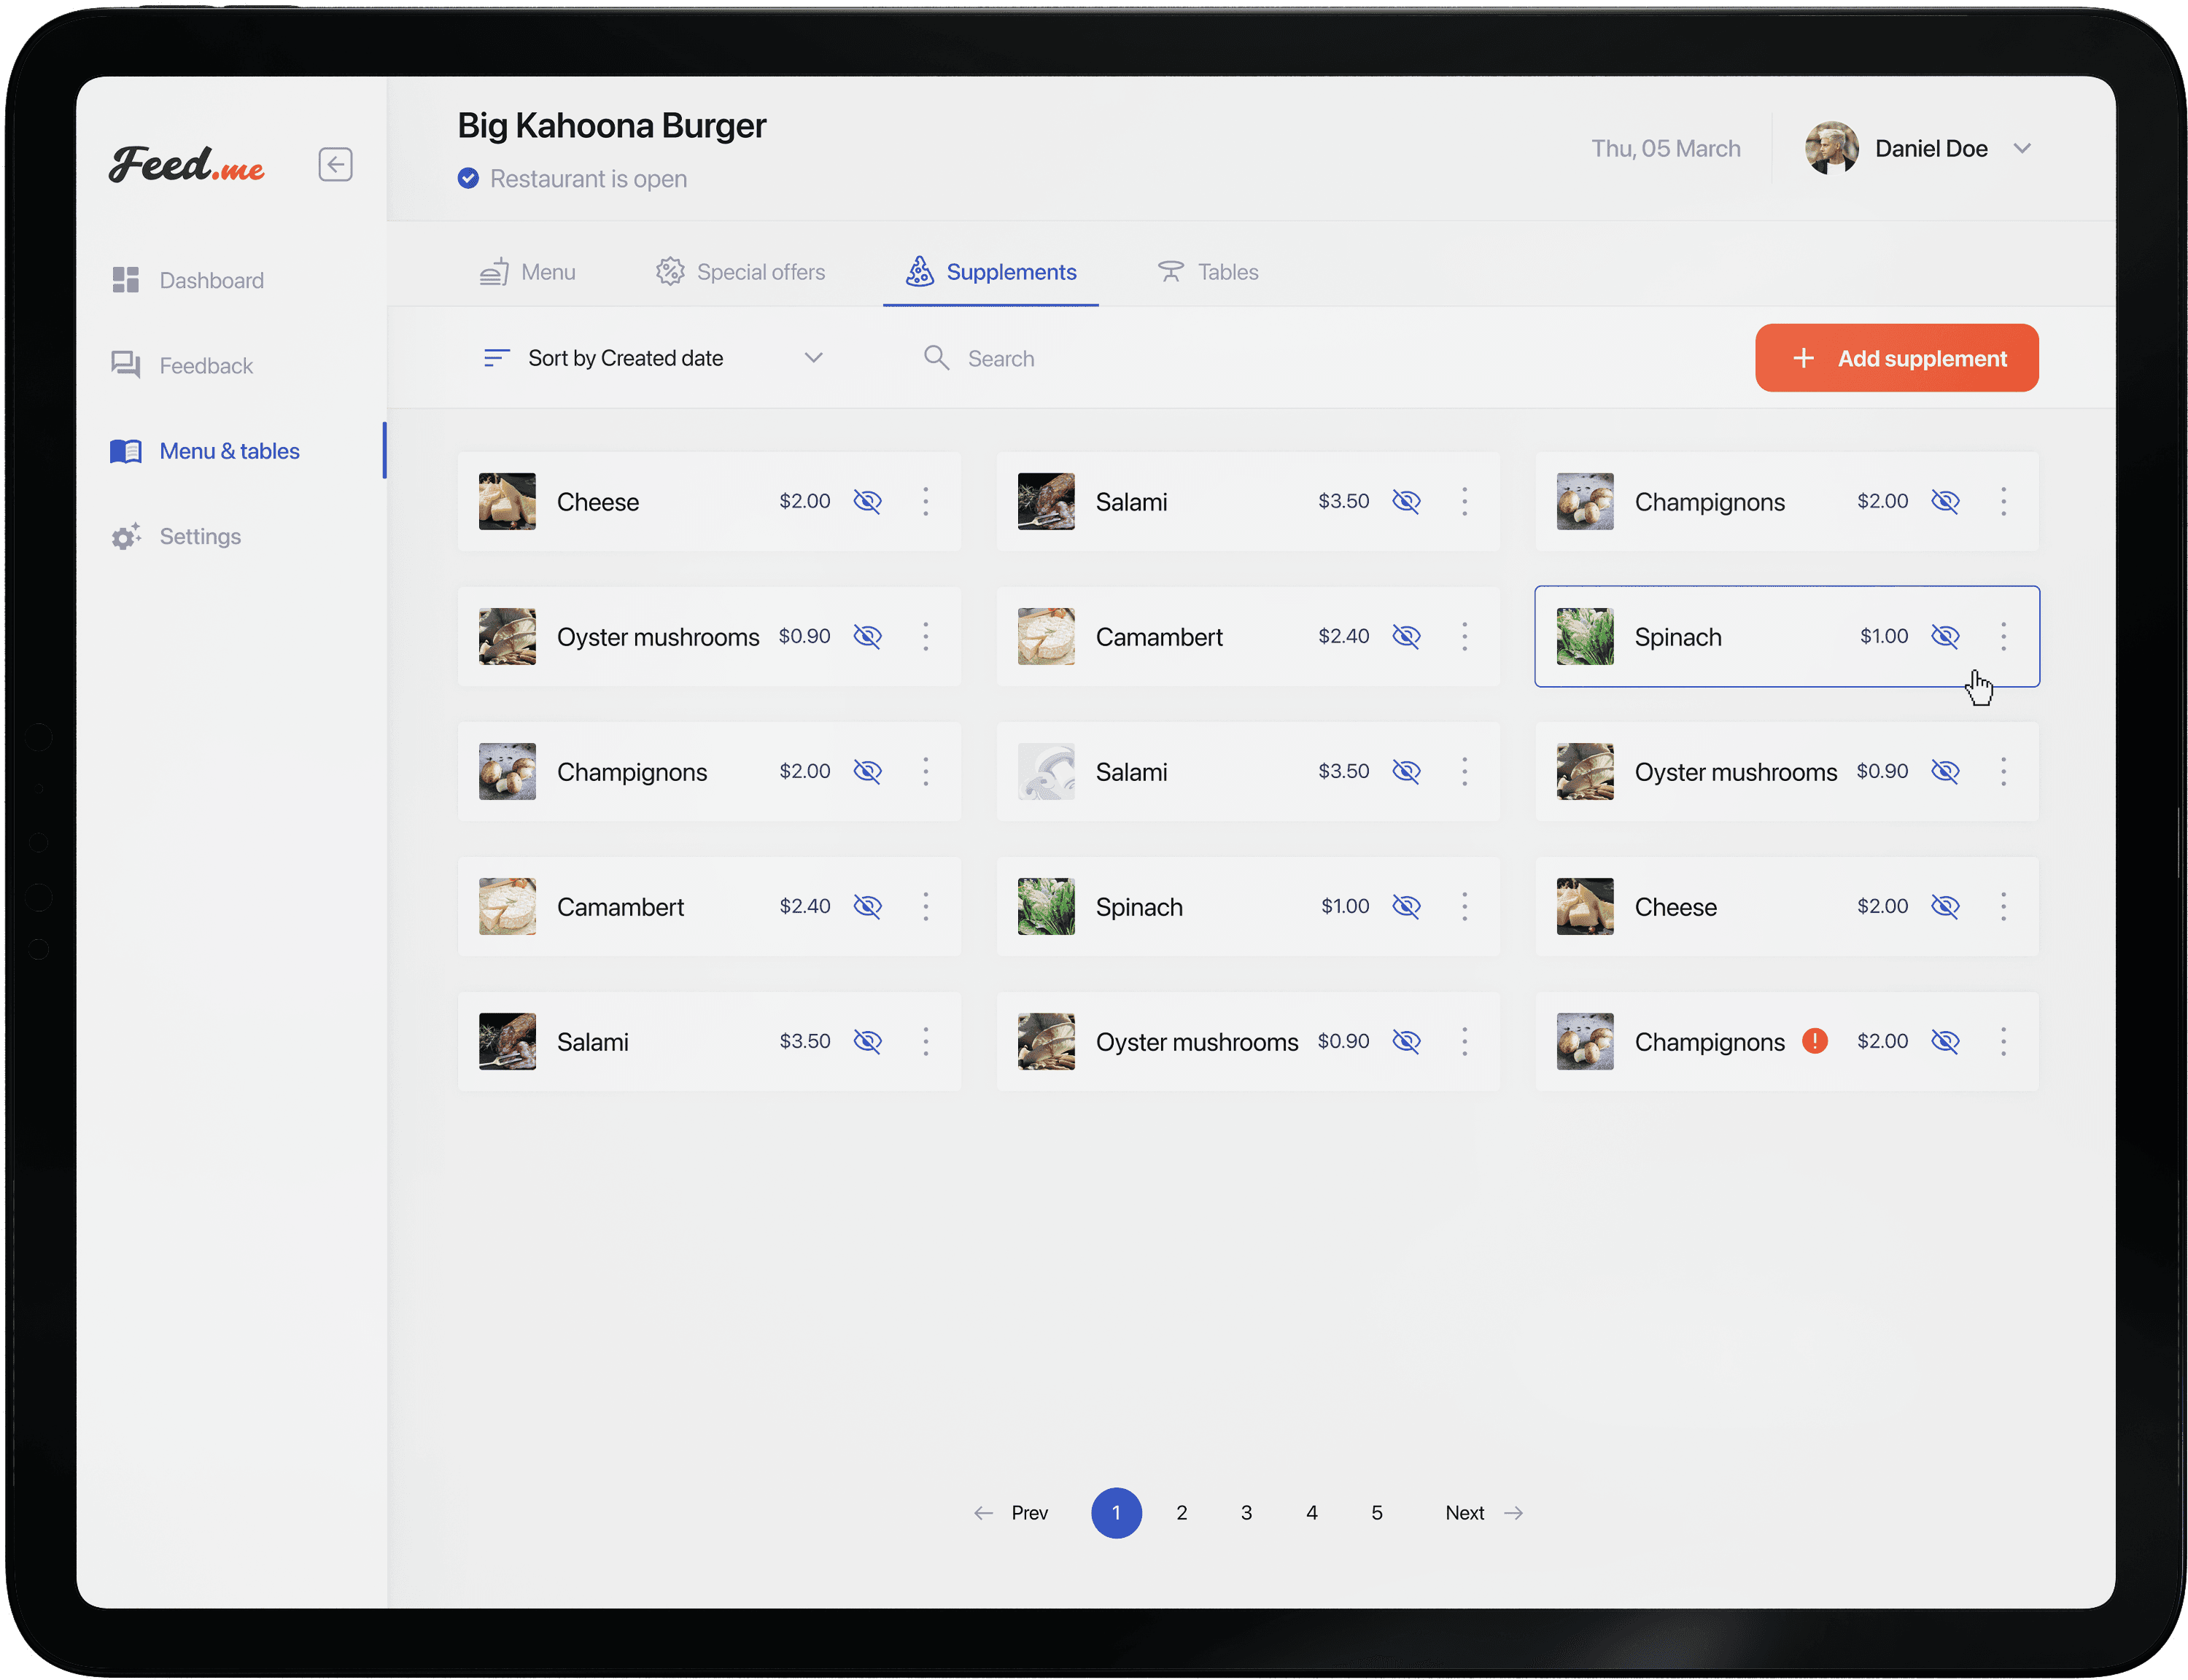The width and height of the screenshot is (2188, 1680).
Task: Click the $1.00 price on highlighted Spinach
Action: coord(1883,636)
